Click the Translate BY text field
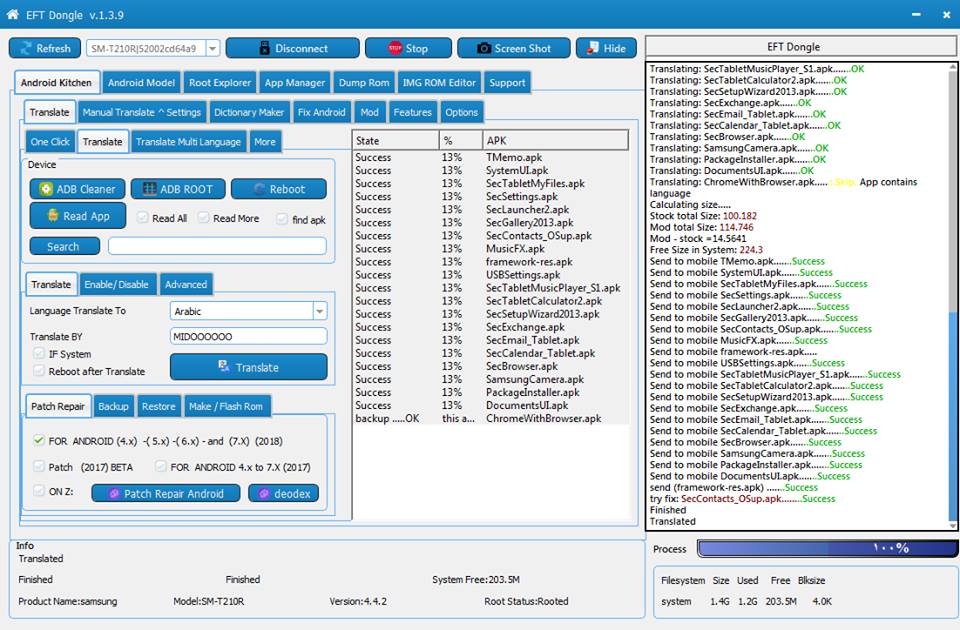960x630 pixels. pyautogui.click(x=249, y=336)
